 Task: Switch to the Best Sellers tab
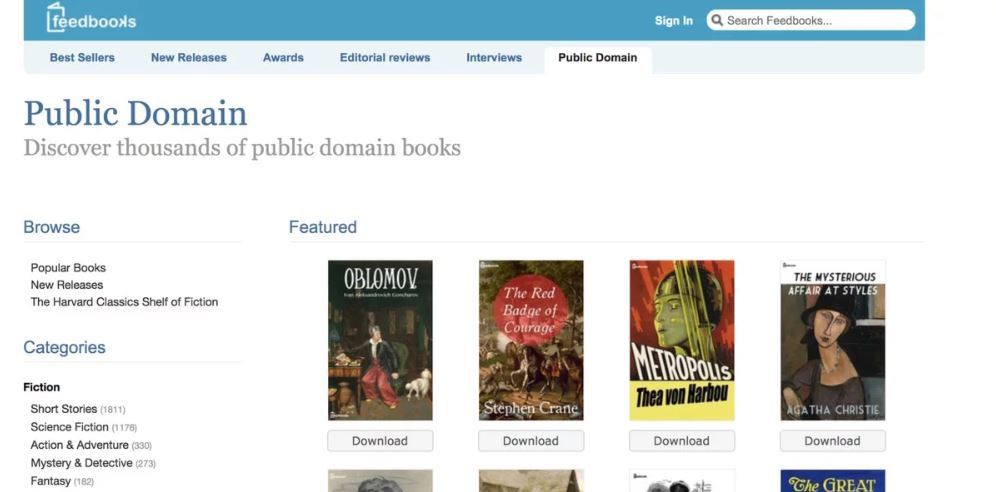(x=82, y=58)
